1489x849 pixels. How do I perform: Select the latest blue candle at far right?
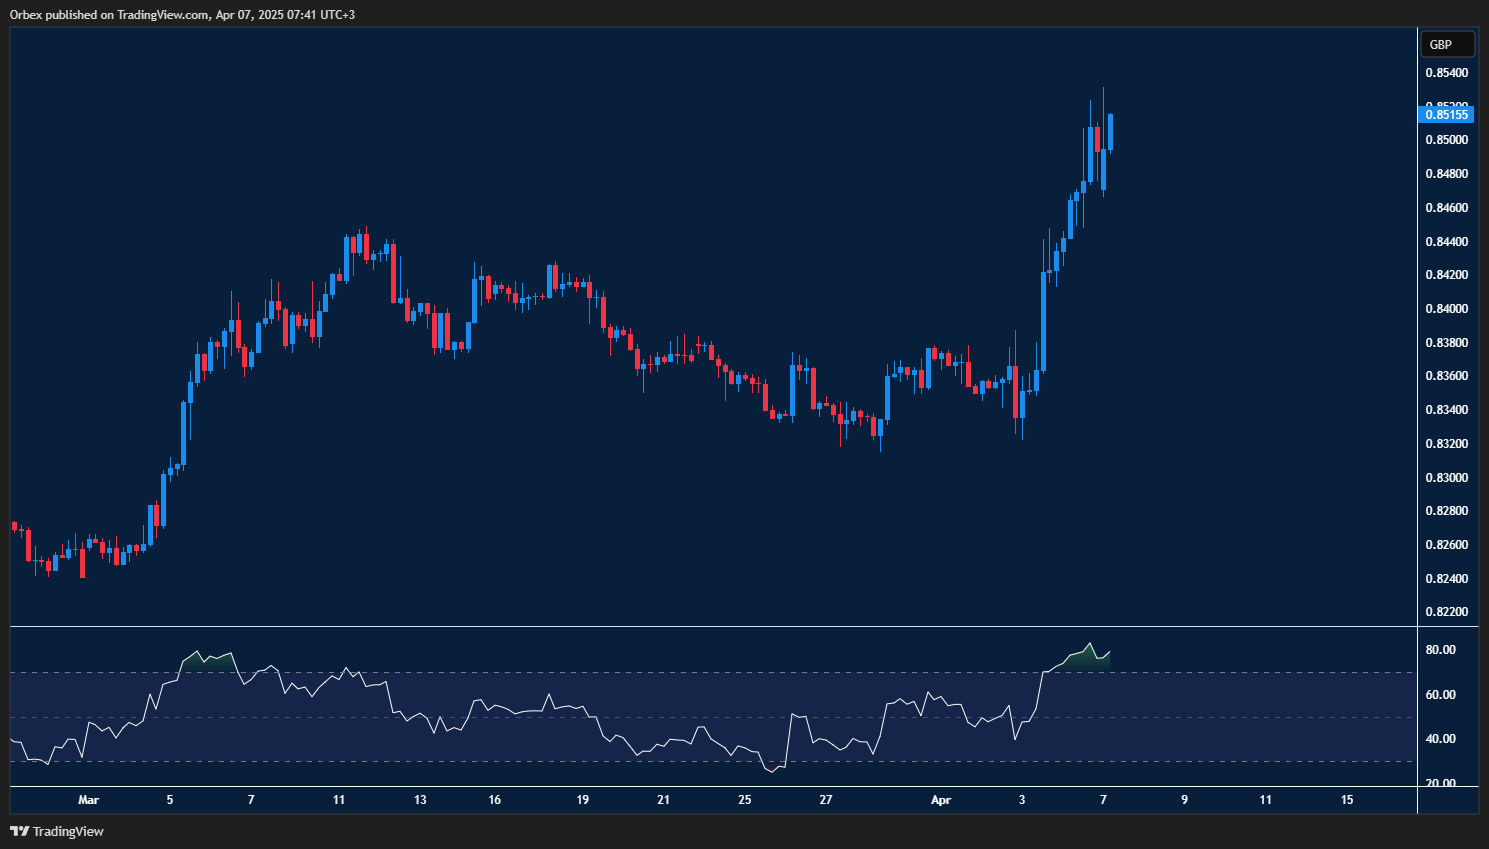click(1111, 132)
